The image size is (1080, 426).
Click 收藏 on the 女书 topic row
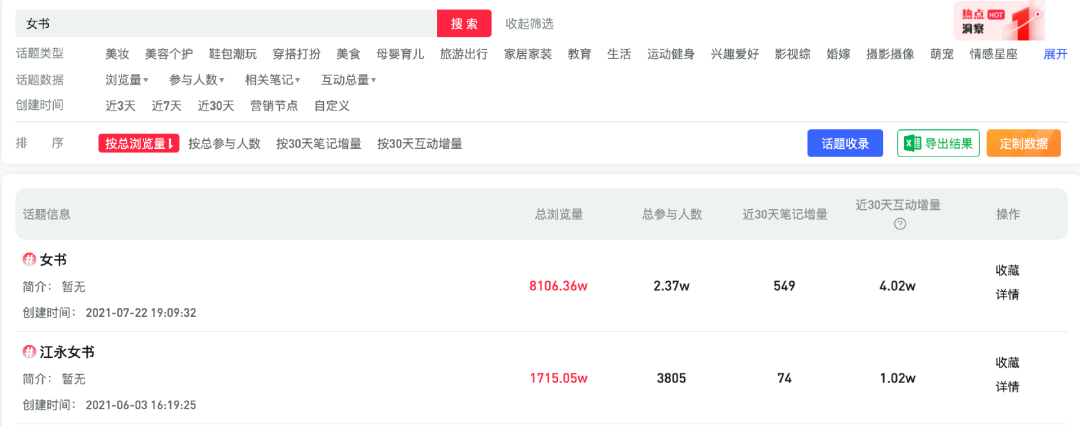click(x=1007, y=270)
